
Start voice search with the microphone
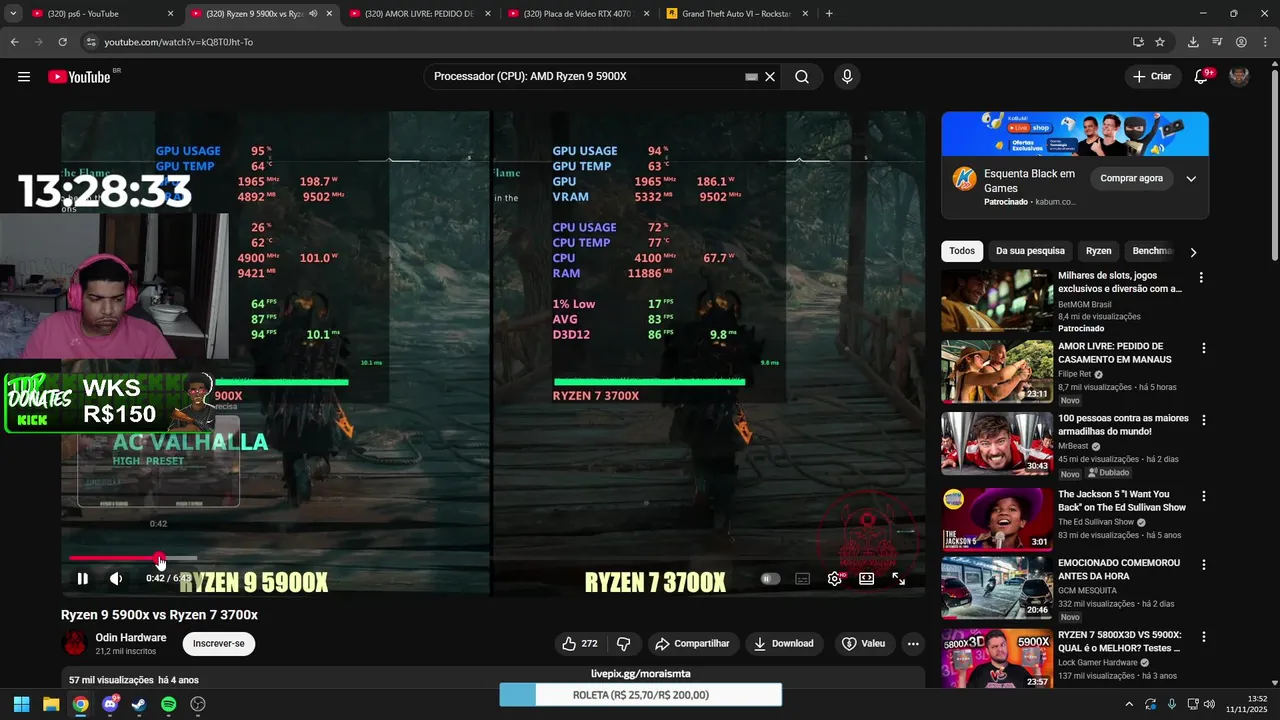coord(847,77)
